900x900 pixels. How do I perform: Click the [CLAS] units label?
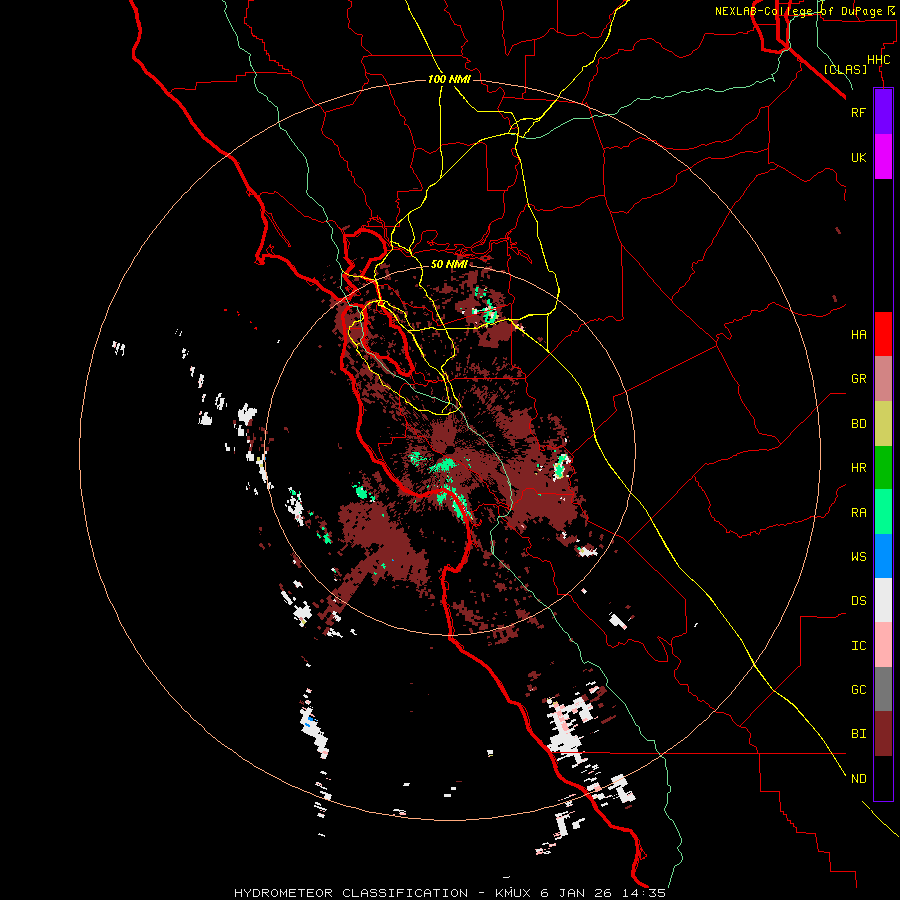[x=845, y=69]
